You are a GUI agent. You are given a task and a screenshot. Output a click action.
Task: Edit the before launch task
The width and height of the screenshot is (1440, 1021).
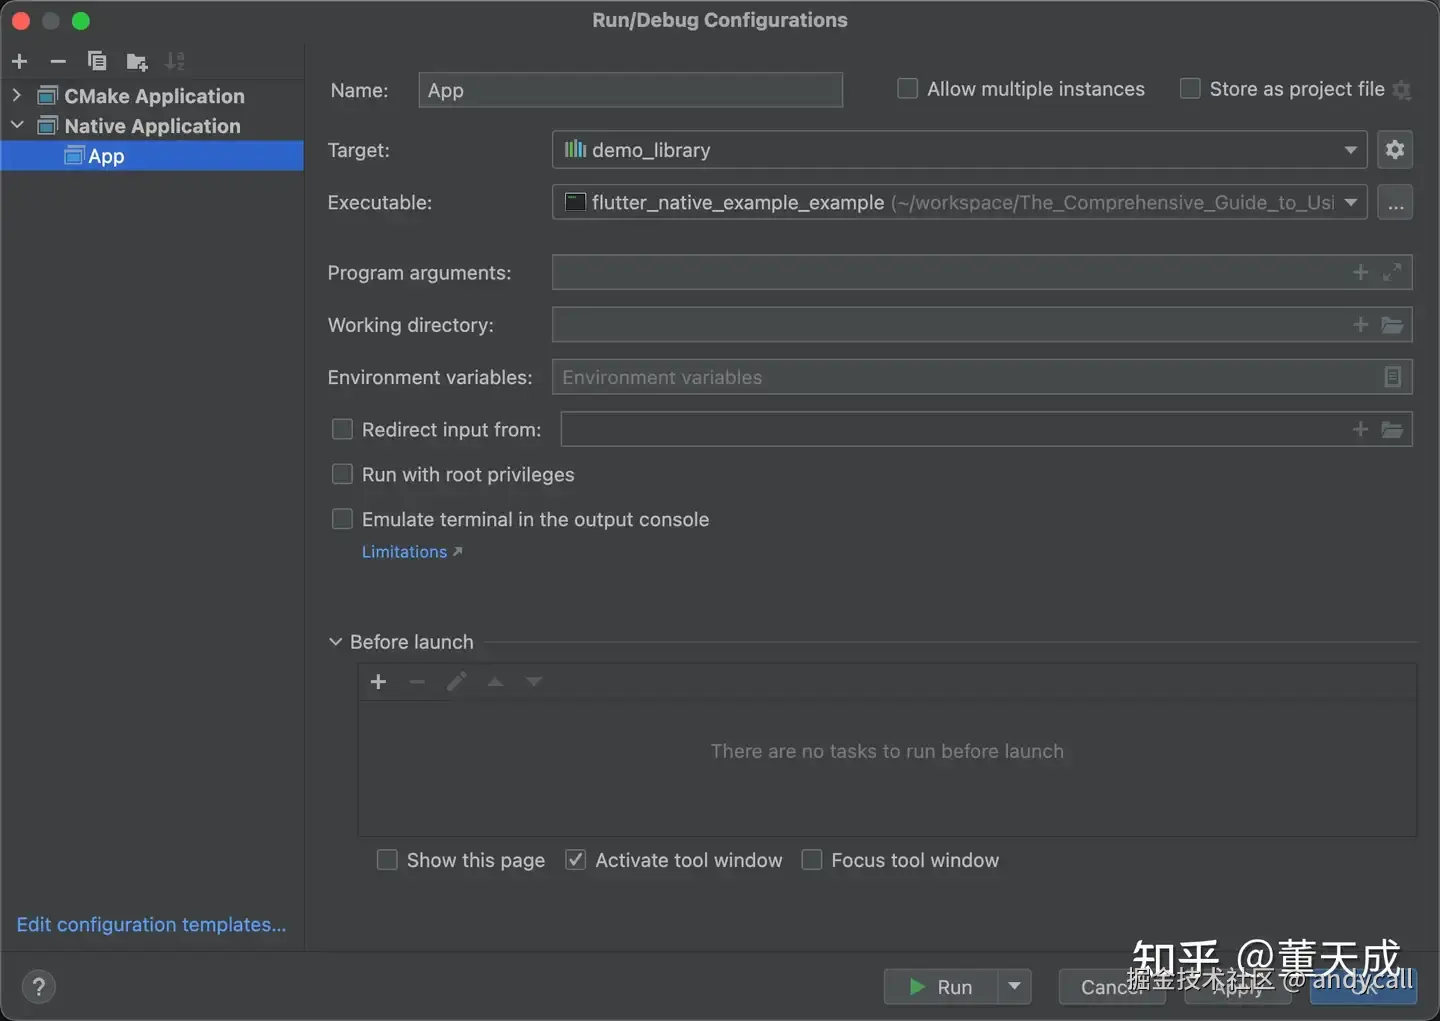(x=456, y=682)
